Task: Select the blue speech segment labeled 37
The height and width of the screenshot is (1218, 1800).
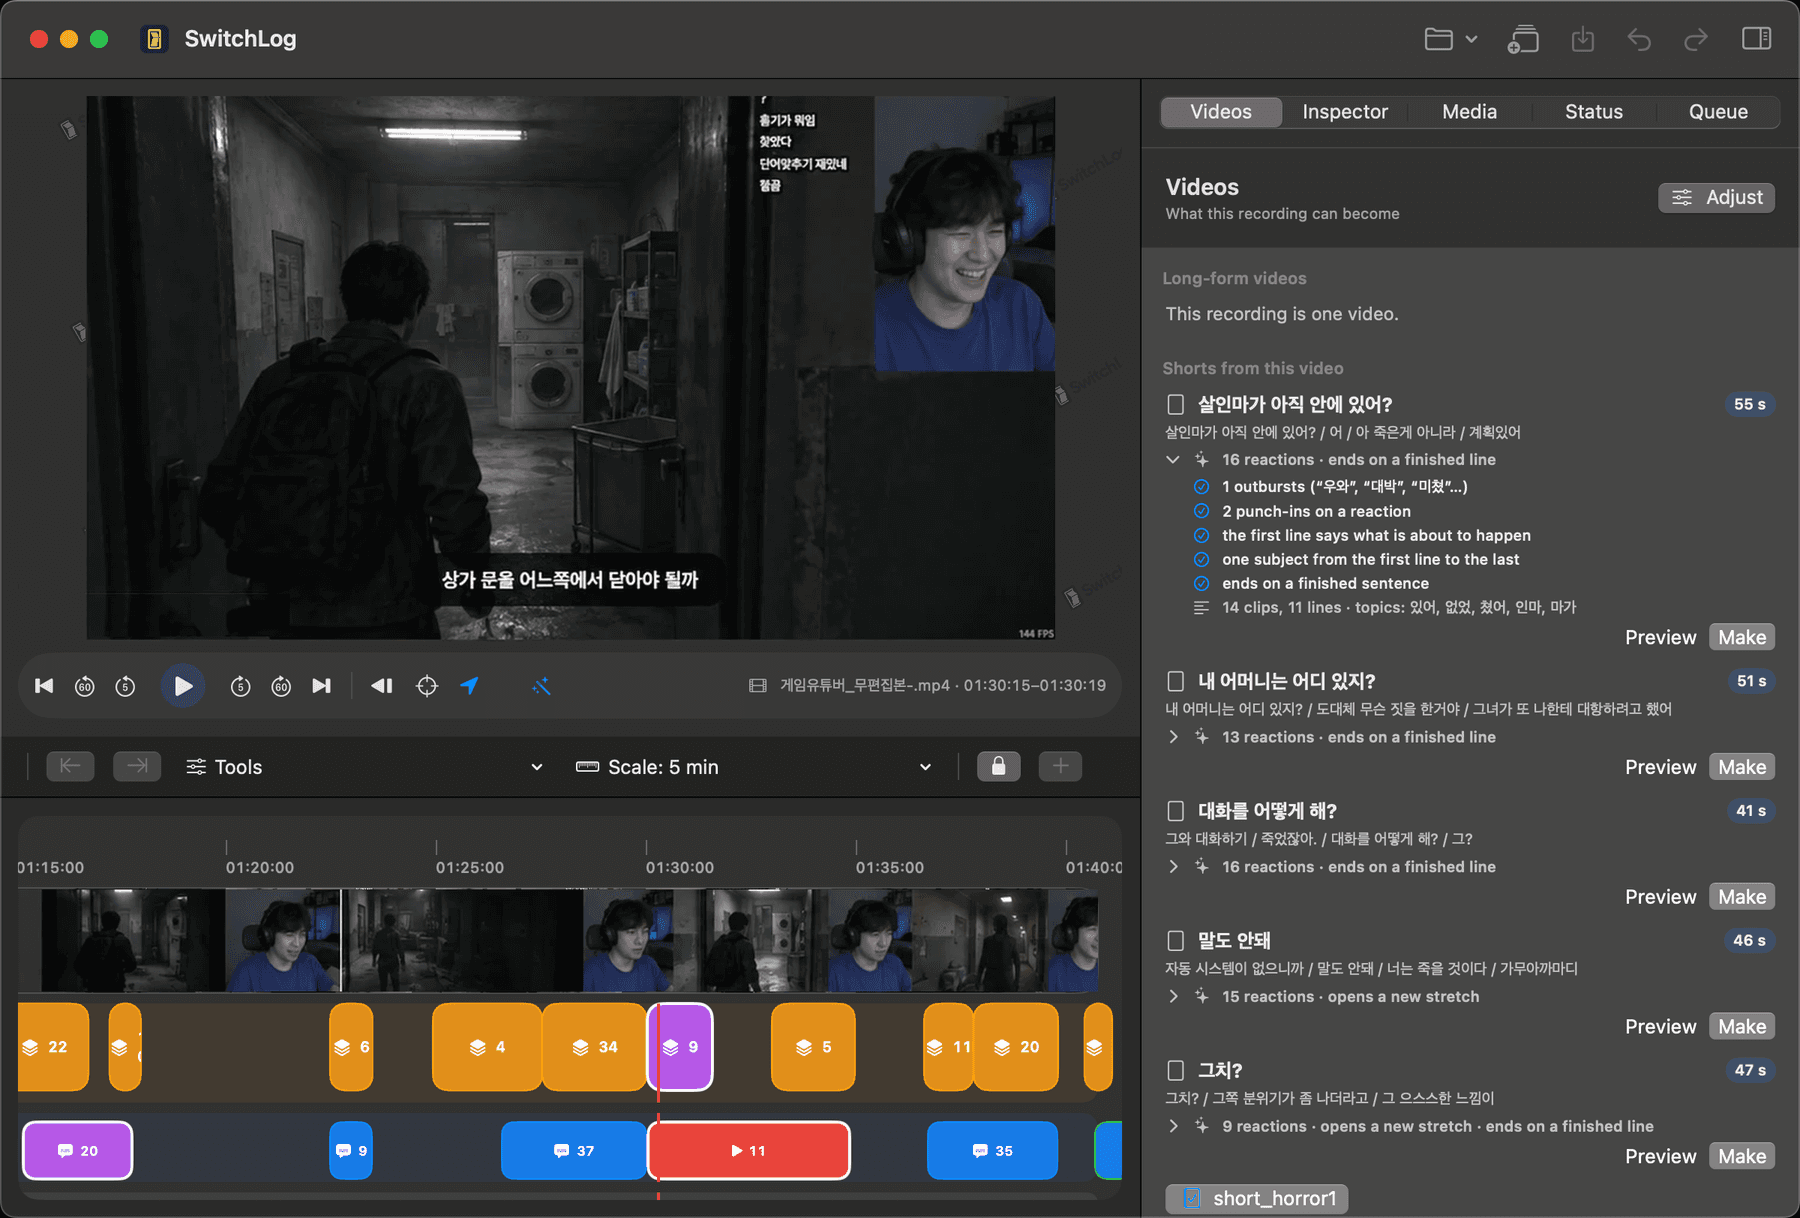Action: click(x=574, y=1151)
